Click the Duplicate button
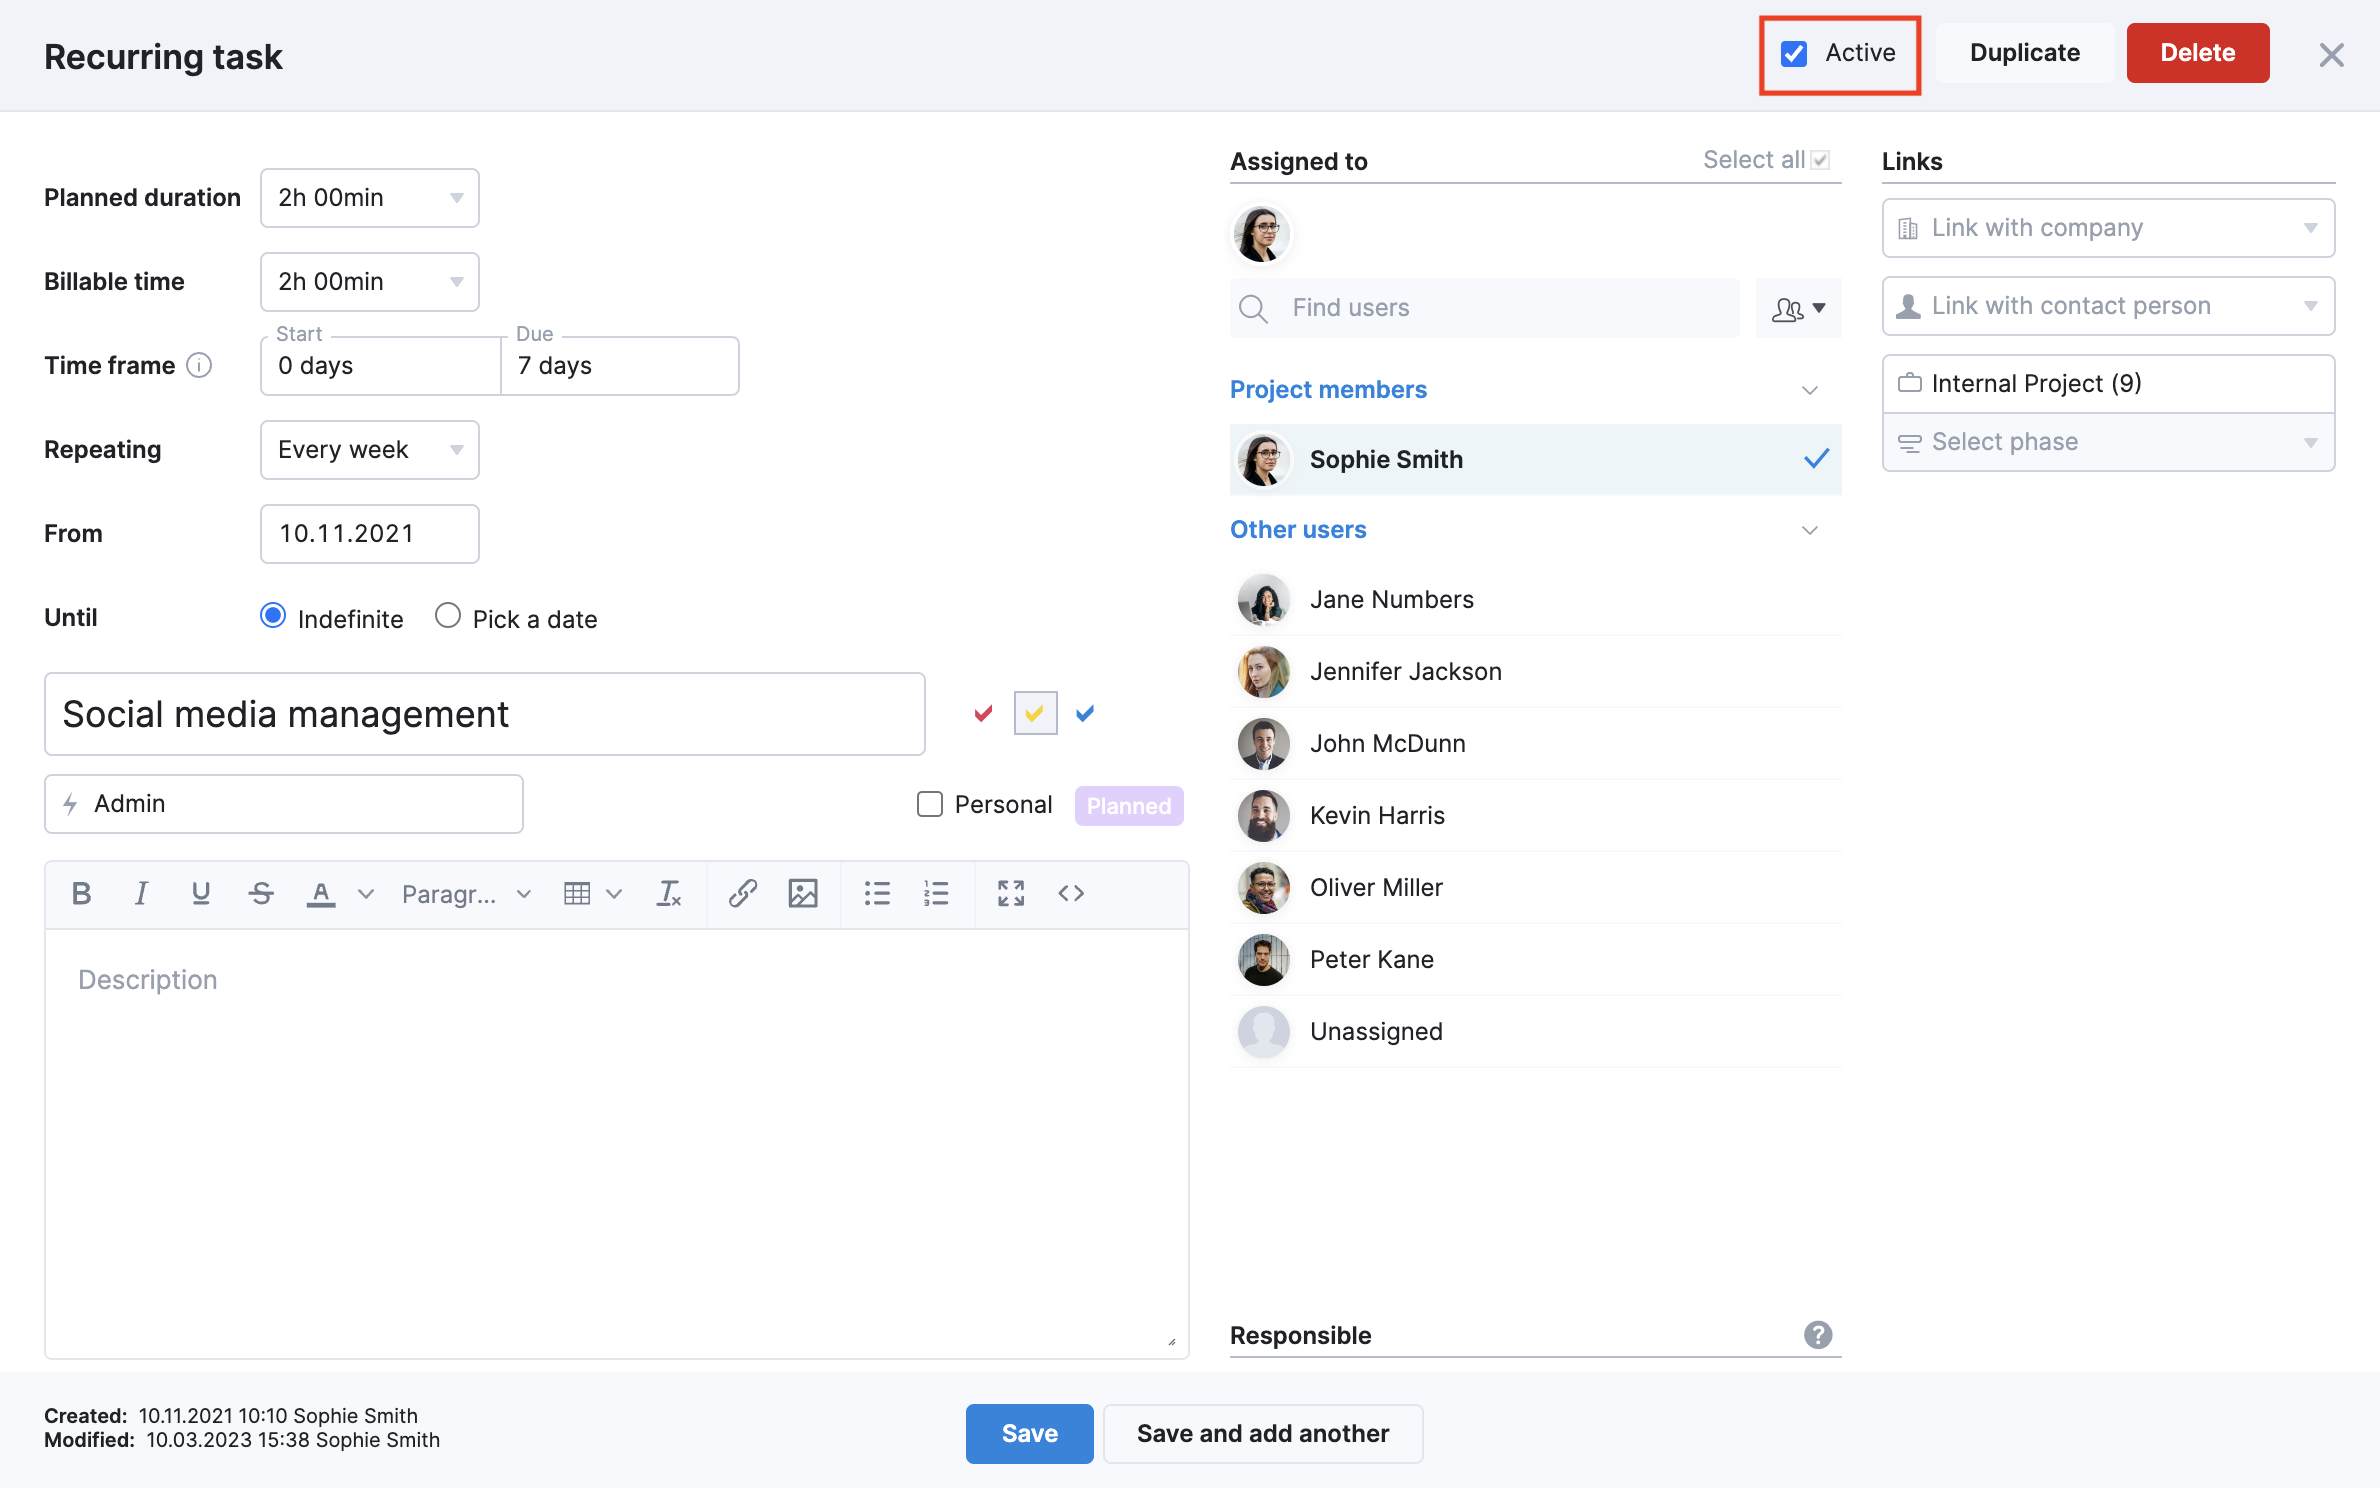The height and width of the screenshot is (1488, 2380). click(x=2024, y=53)
